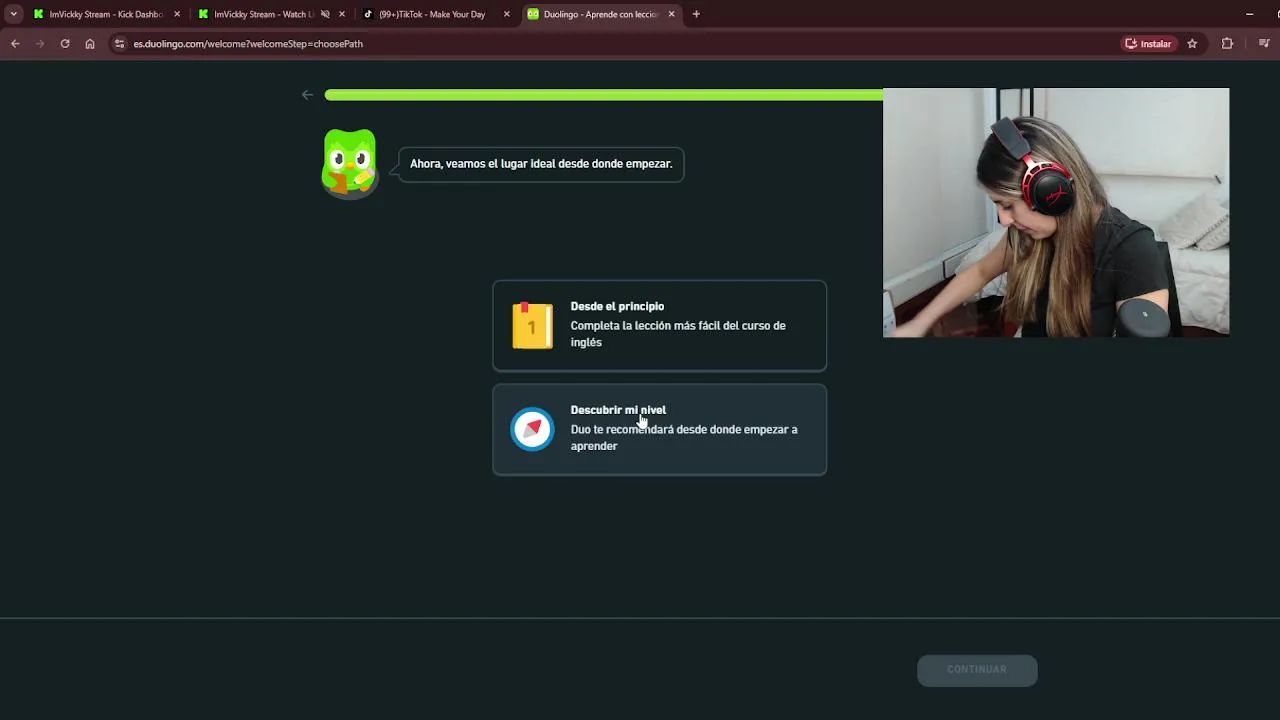Viewport: 1280px width, 720px height.
Task: Open a new browser tab
Action: click(696, 14)
